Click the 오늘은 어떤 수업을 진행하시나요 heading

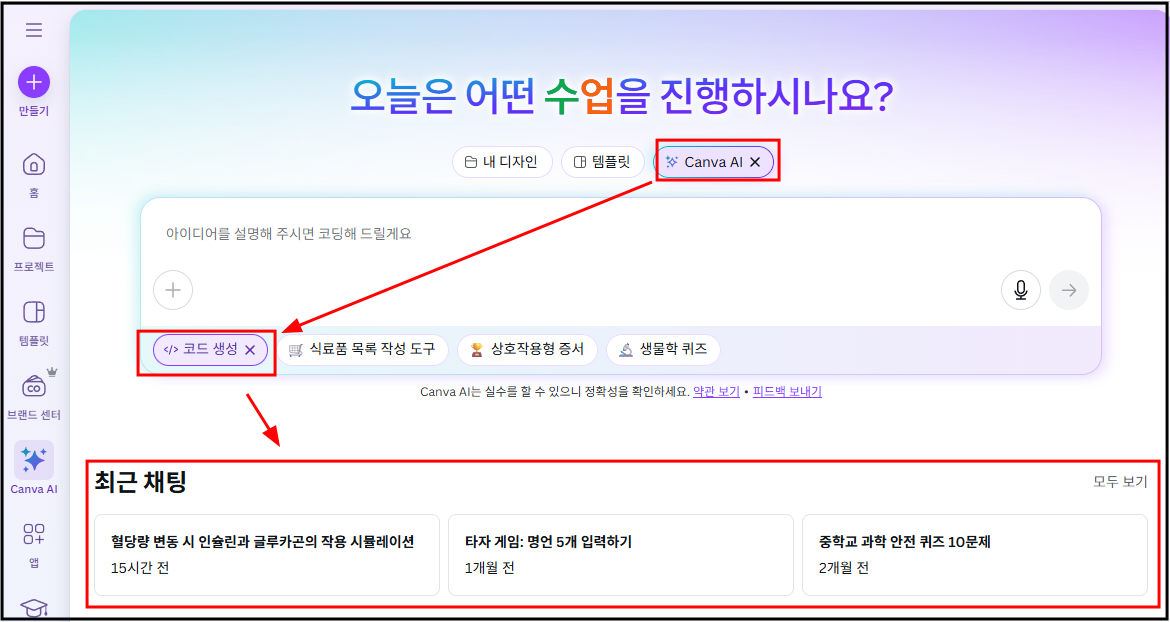(x=622, y=98)
